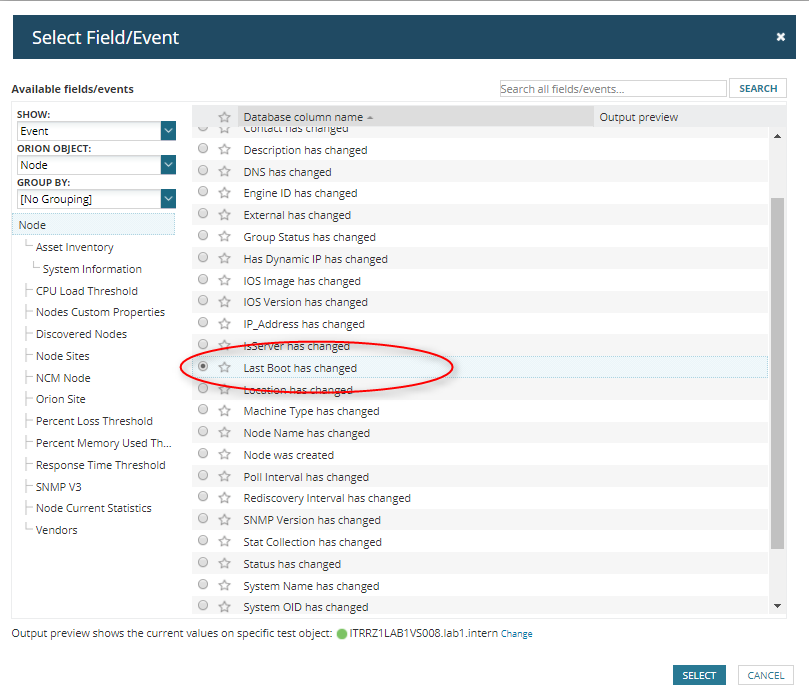Open SNMP V3 in the tree
The width and height of the screenshot is (809, 700).
coord(58,487)
